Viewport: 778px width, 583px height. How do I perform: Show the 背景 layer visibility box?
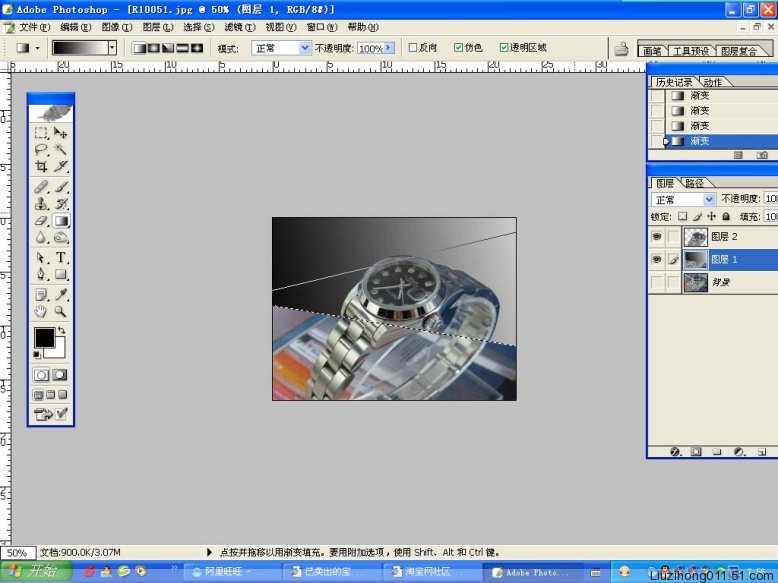(x=657, y=282)
